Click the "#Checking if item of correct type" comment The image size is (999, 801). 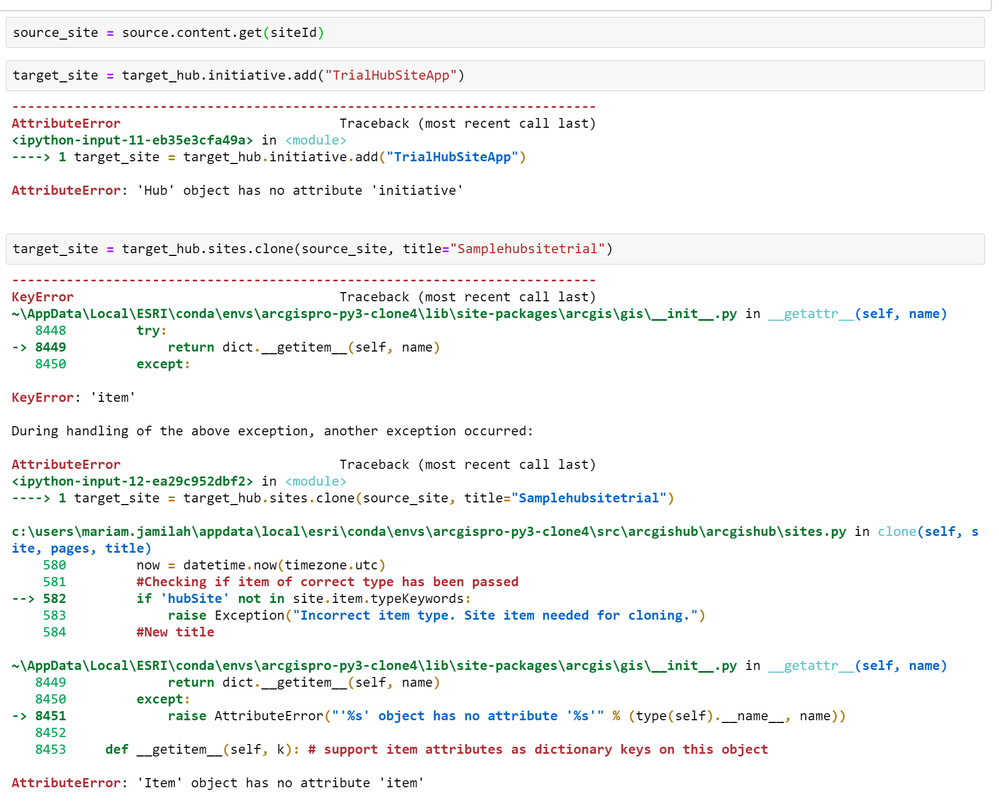[327, 581]
